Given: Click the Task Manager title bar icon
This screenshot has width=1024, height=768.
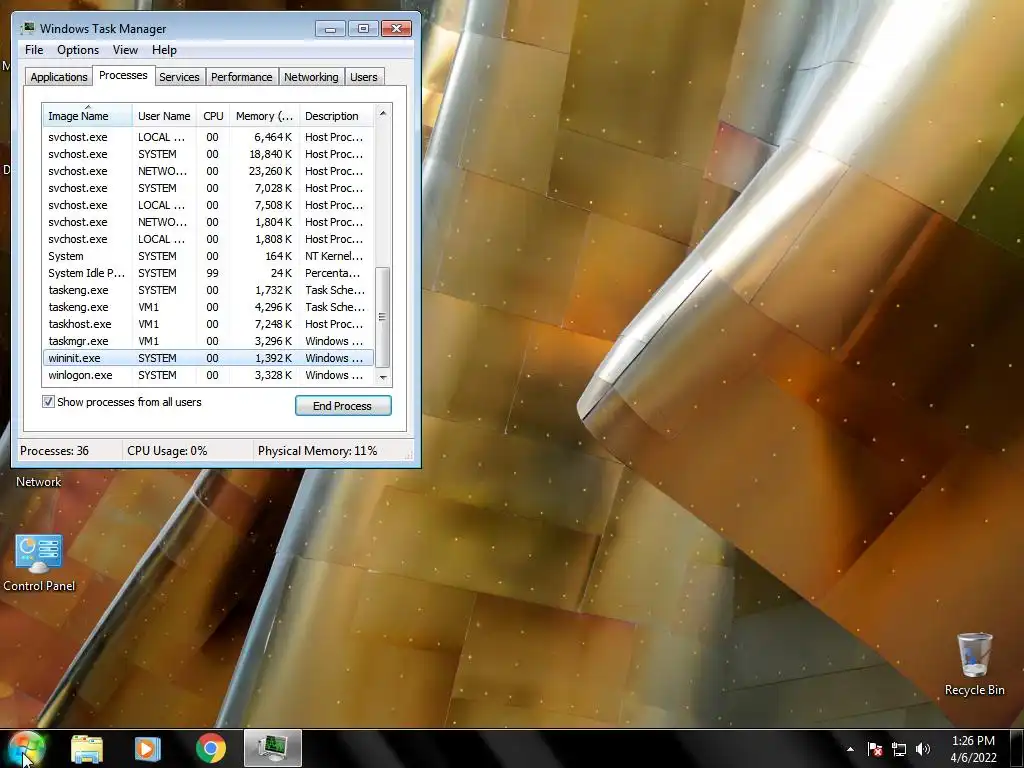Looking at the screenshot, I should click(27, 28).
